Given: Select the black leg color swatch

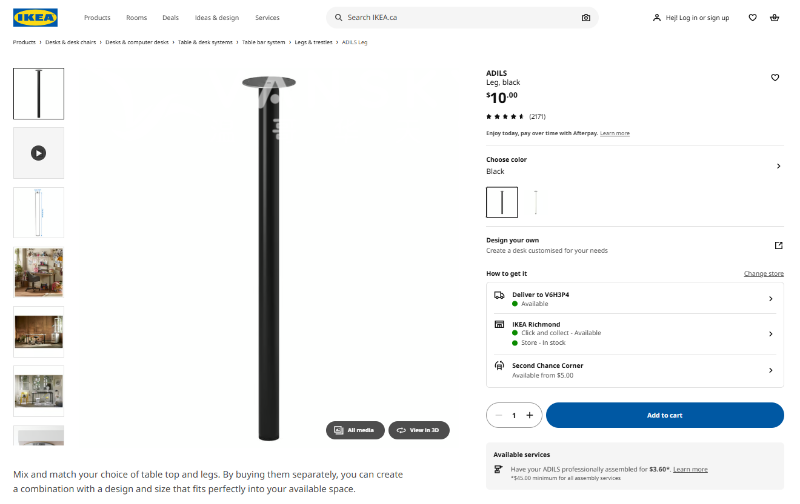Looking at the screenshot, I should (502, 202).
